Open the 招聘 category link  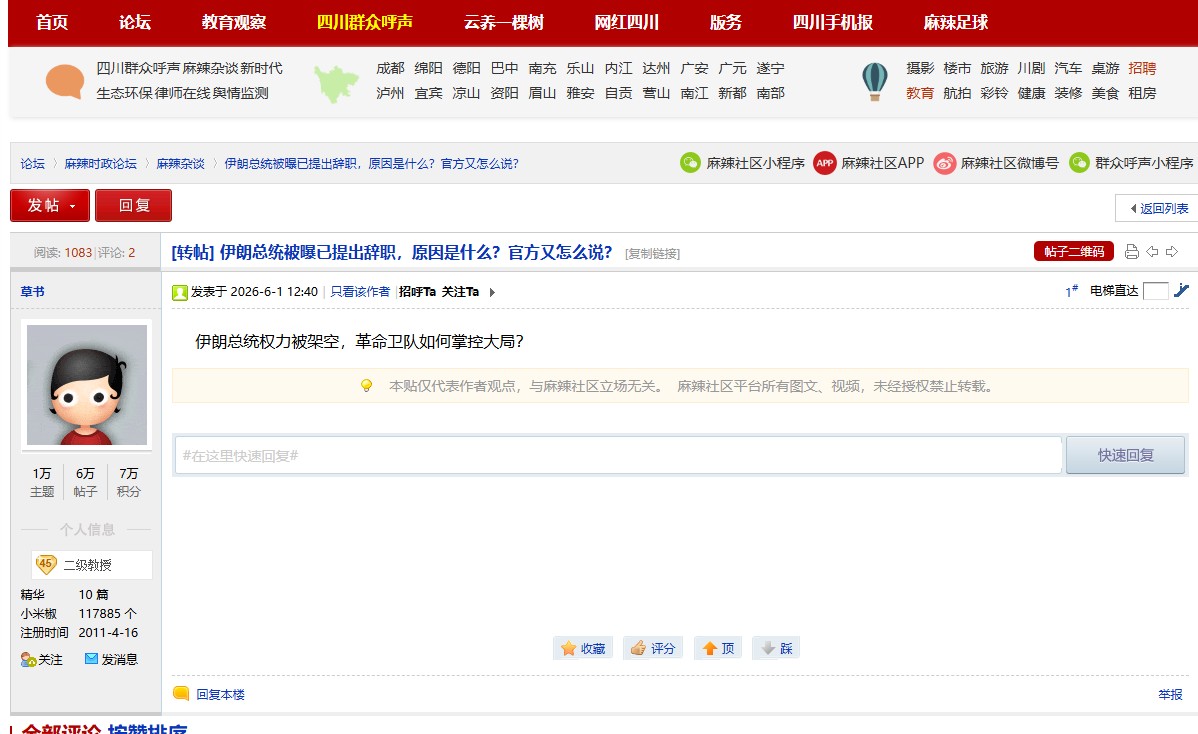1142,68
